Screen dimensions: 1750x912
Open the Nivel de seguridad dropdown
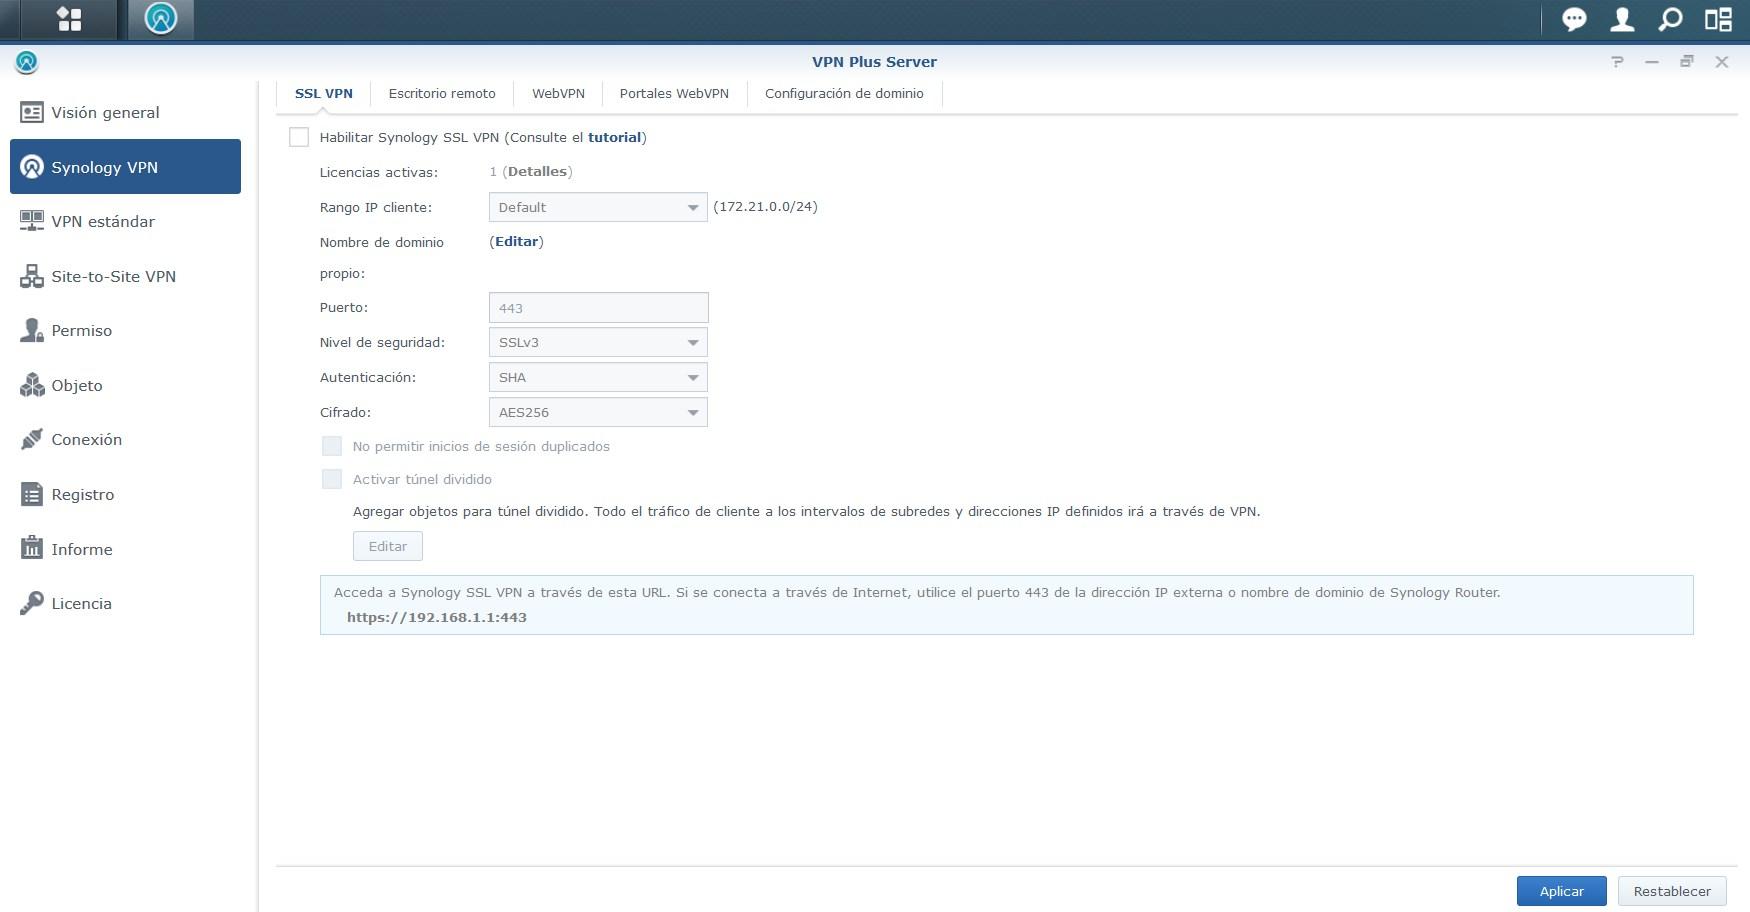[x=598, y=342]
